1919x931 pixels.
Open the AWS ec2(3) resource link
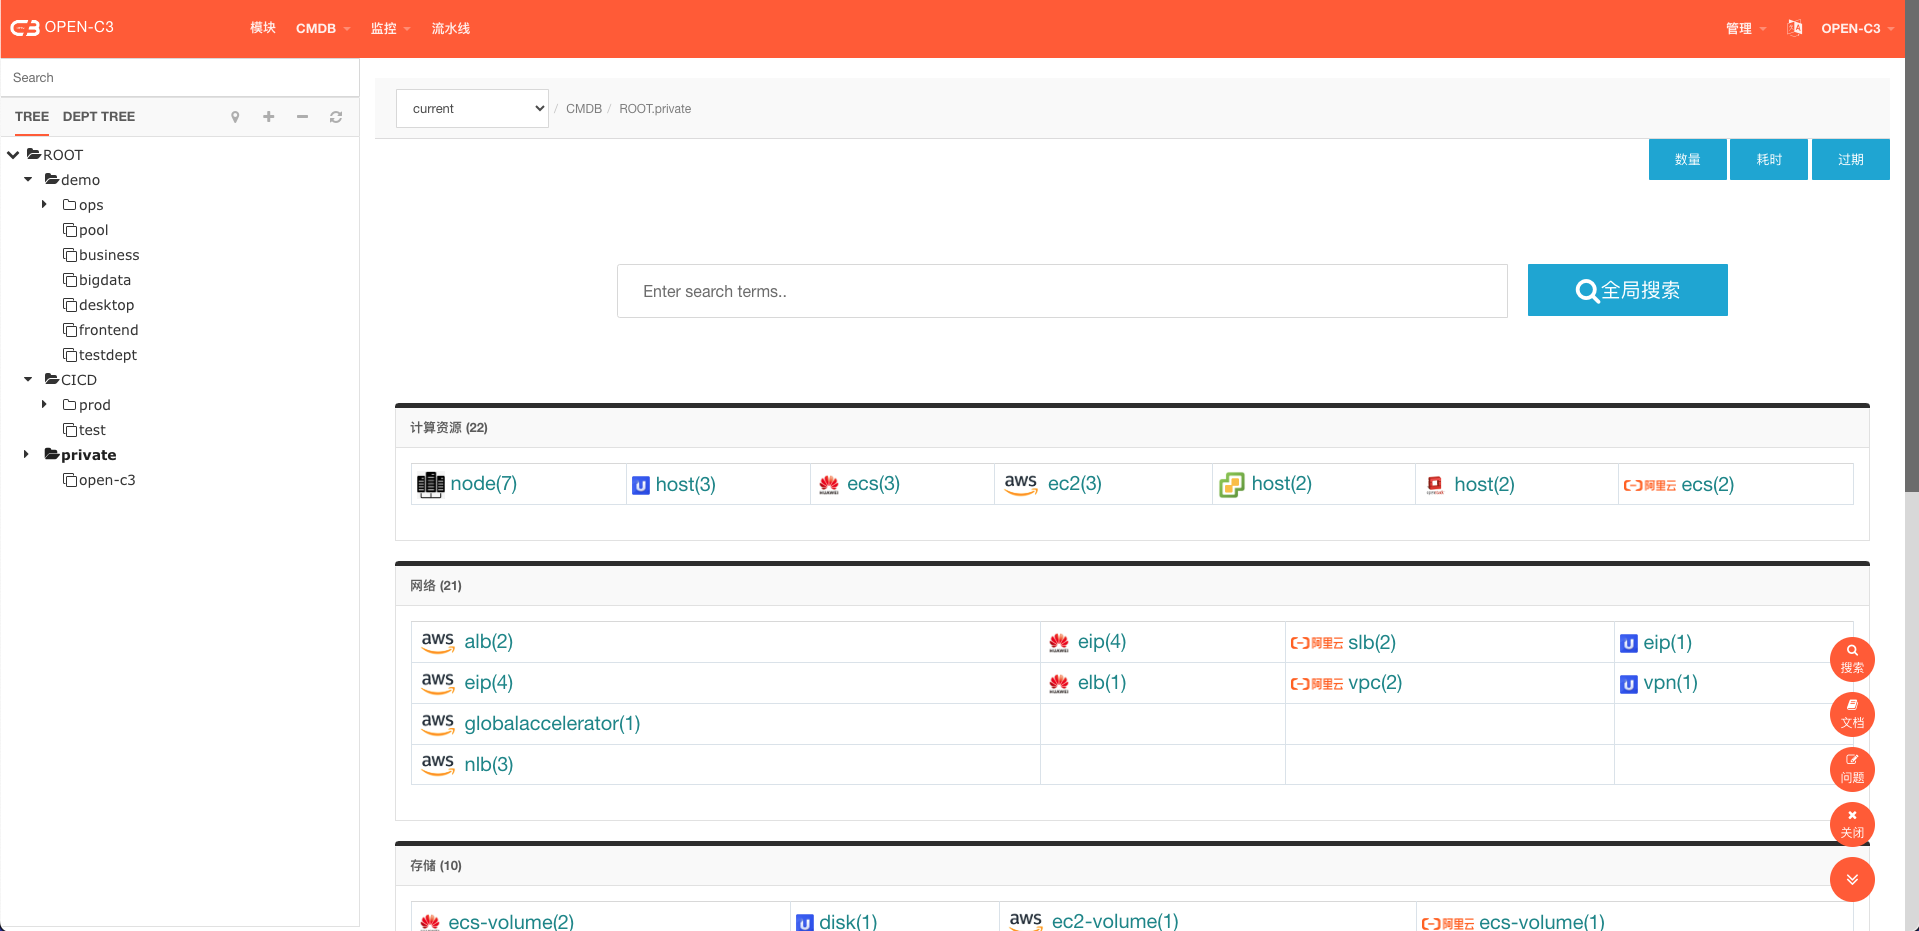pos(1074,484)
